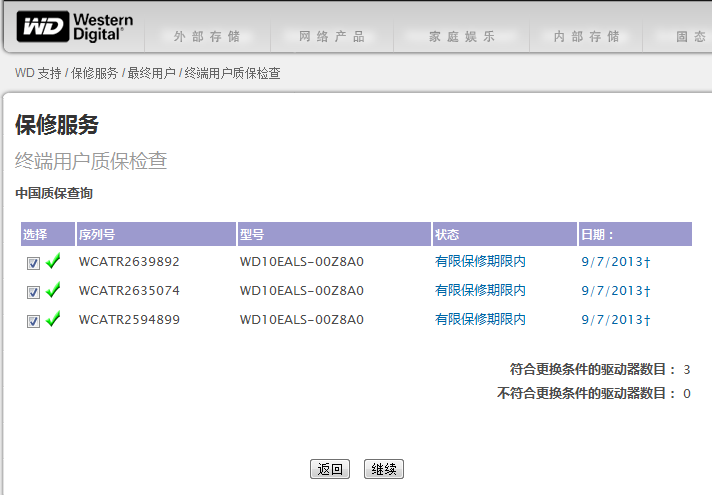Click the 保修服务 page heading
Image resolution: width=712 pixels, height=495 pixels.
57,124
